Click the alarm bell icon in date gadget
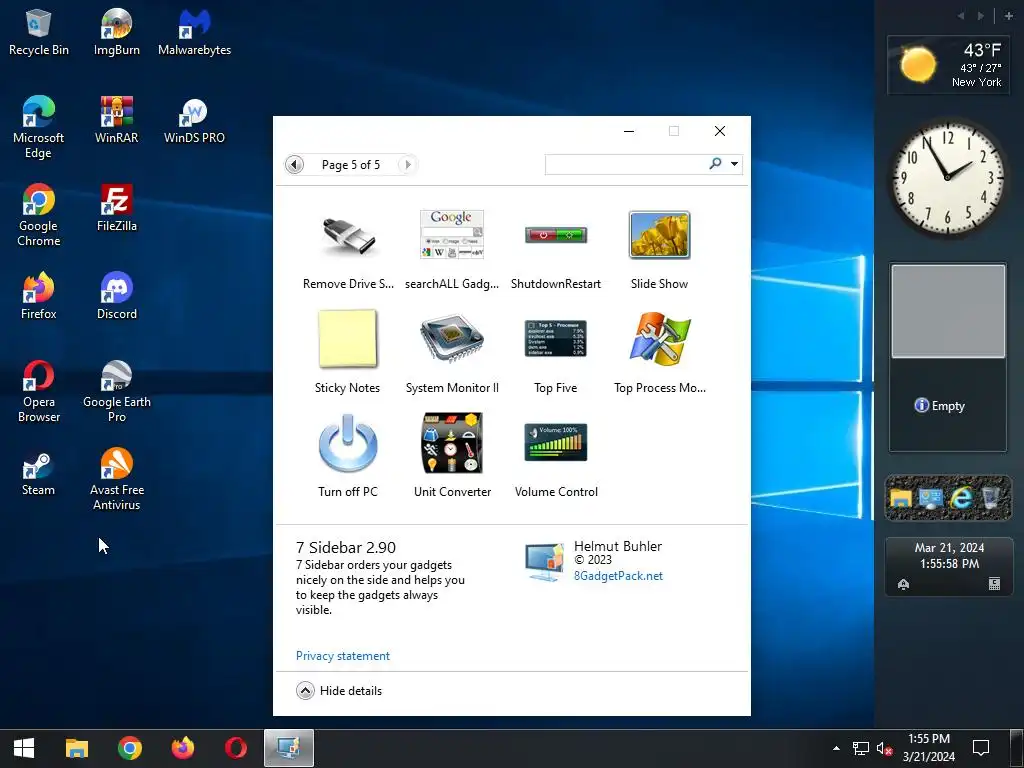Viewport: 1024px width, 768px height. point(903,584)
